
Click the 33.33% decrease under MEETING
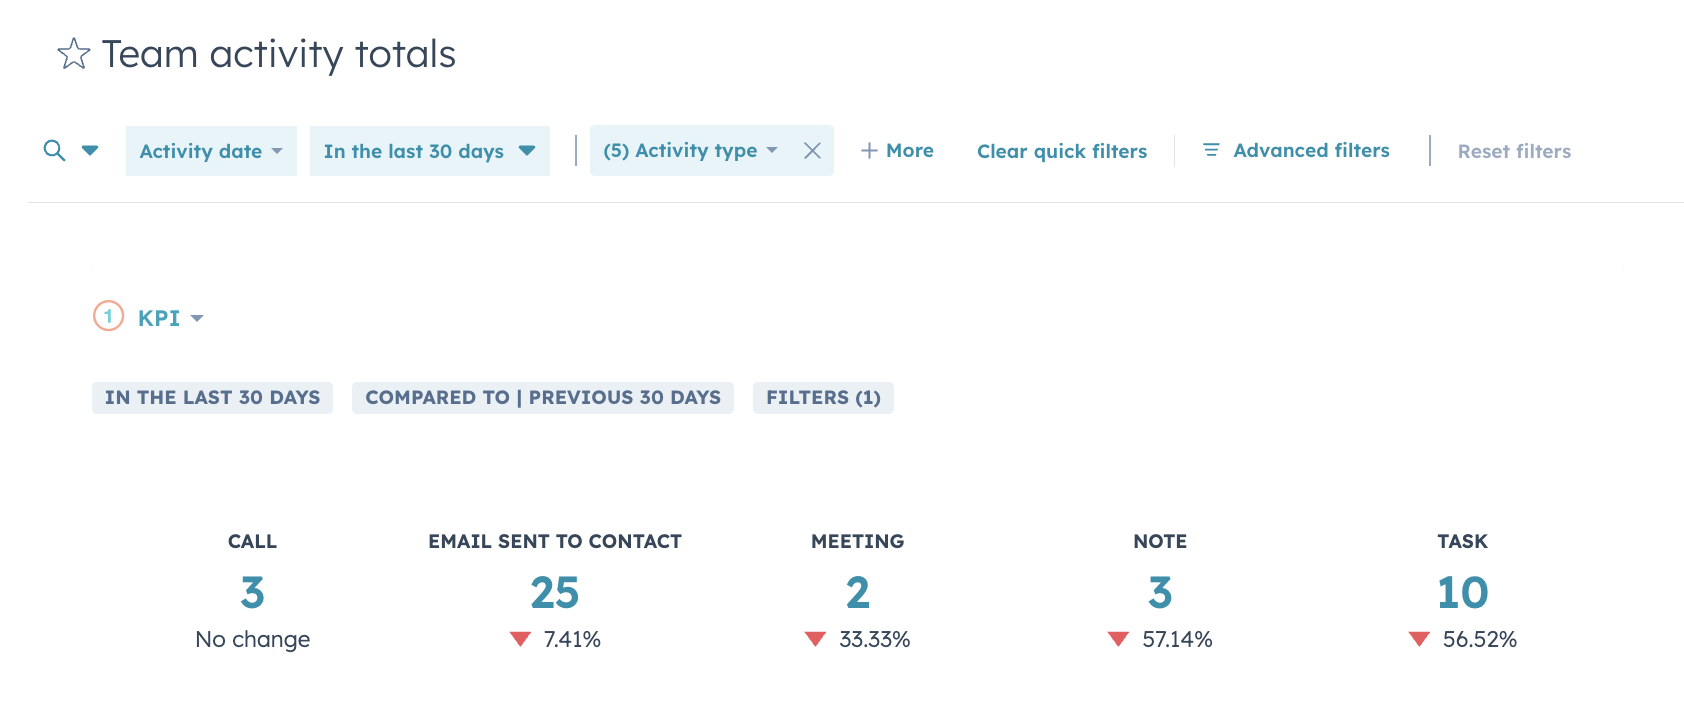pos(858,639)
